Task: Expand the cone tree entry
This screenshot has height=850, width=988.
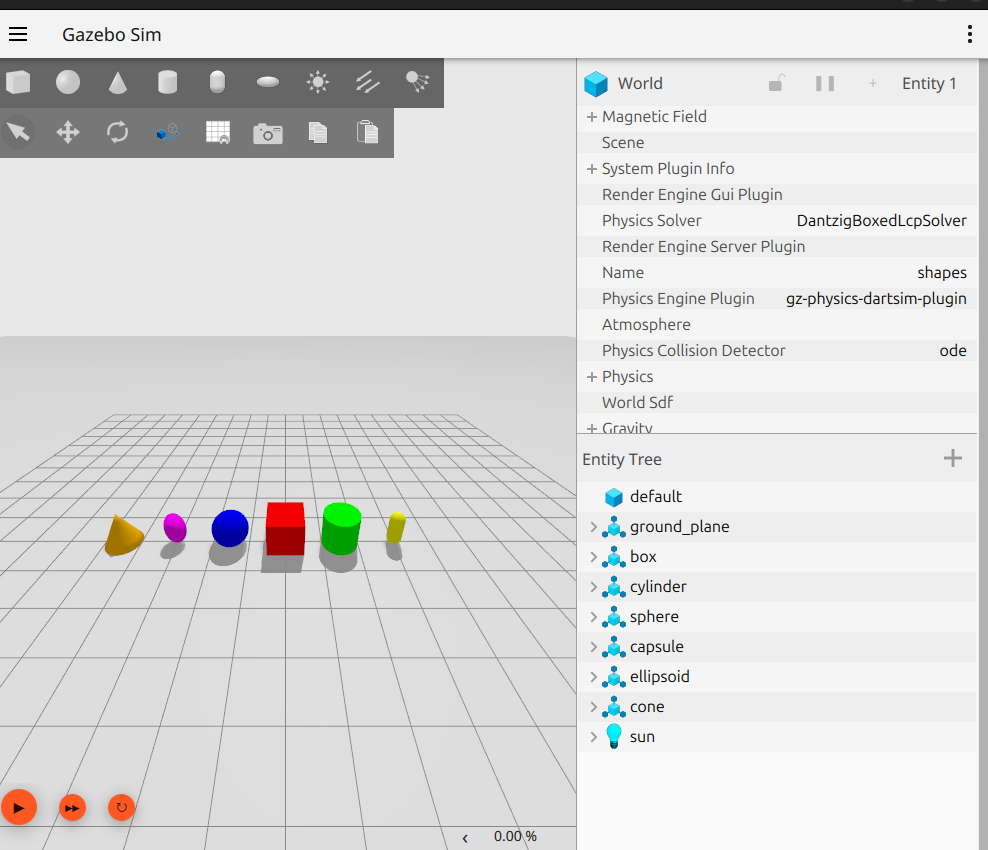Action: pyautogui.click(x=593, y=707)
